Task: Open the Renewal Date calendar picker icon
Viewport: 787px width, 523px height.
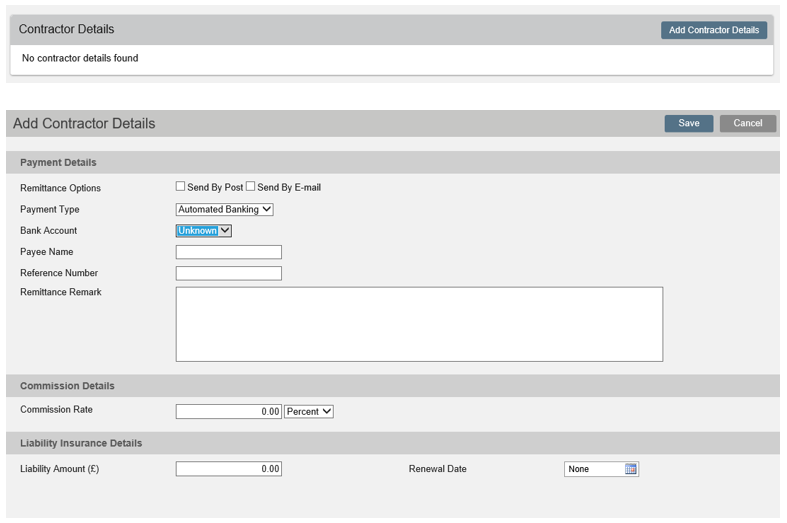Action: click(630, 469)
